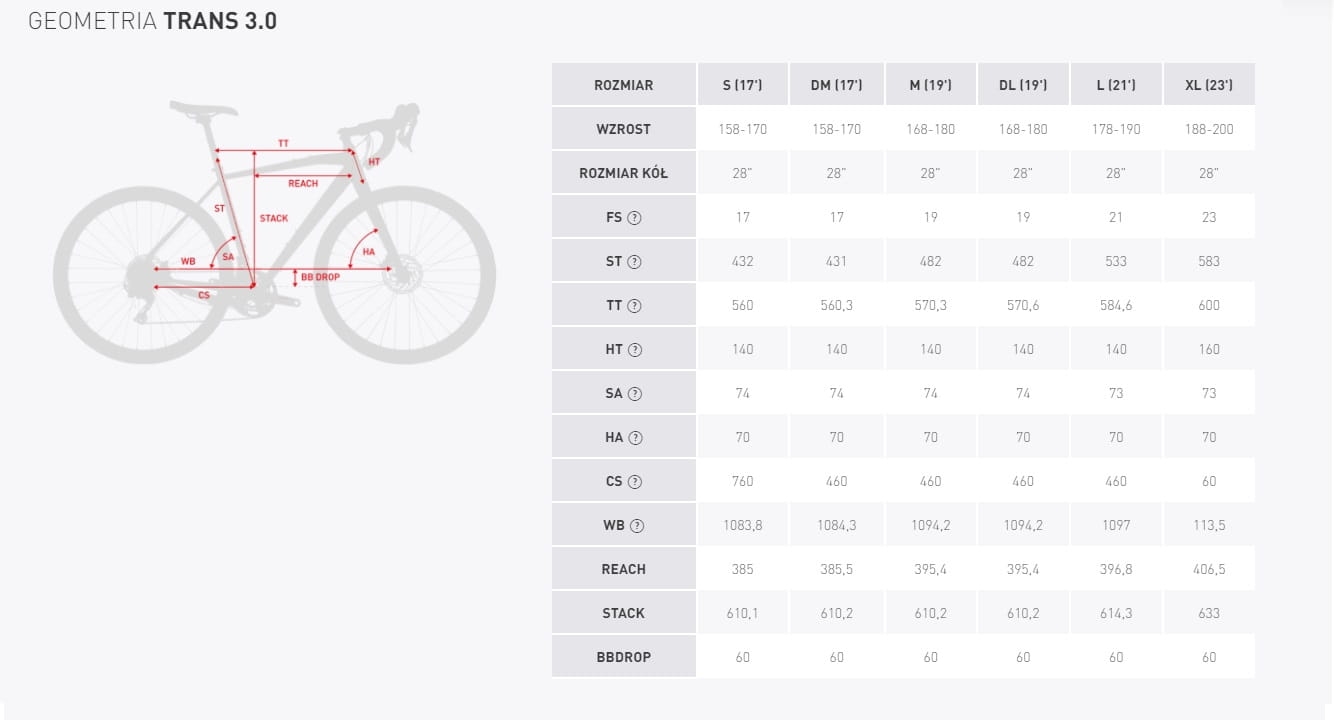Open the ST question mark tooltip
This screenshot has height=720, width=1334.
pos(634,261)
